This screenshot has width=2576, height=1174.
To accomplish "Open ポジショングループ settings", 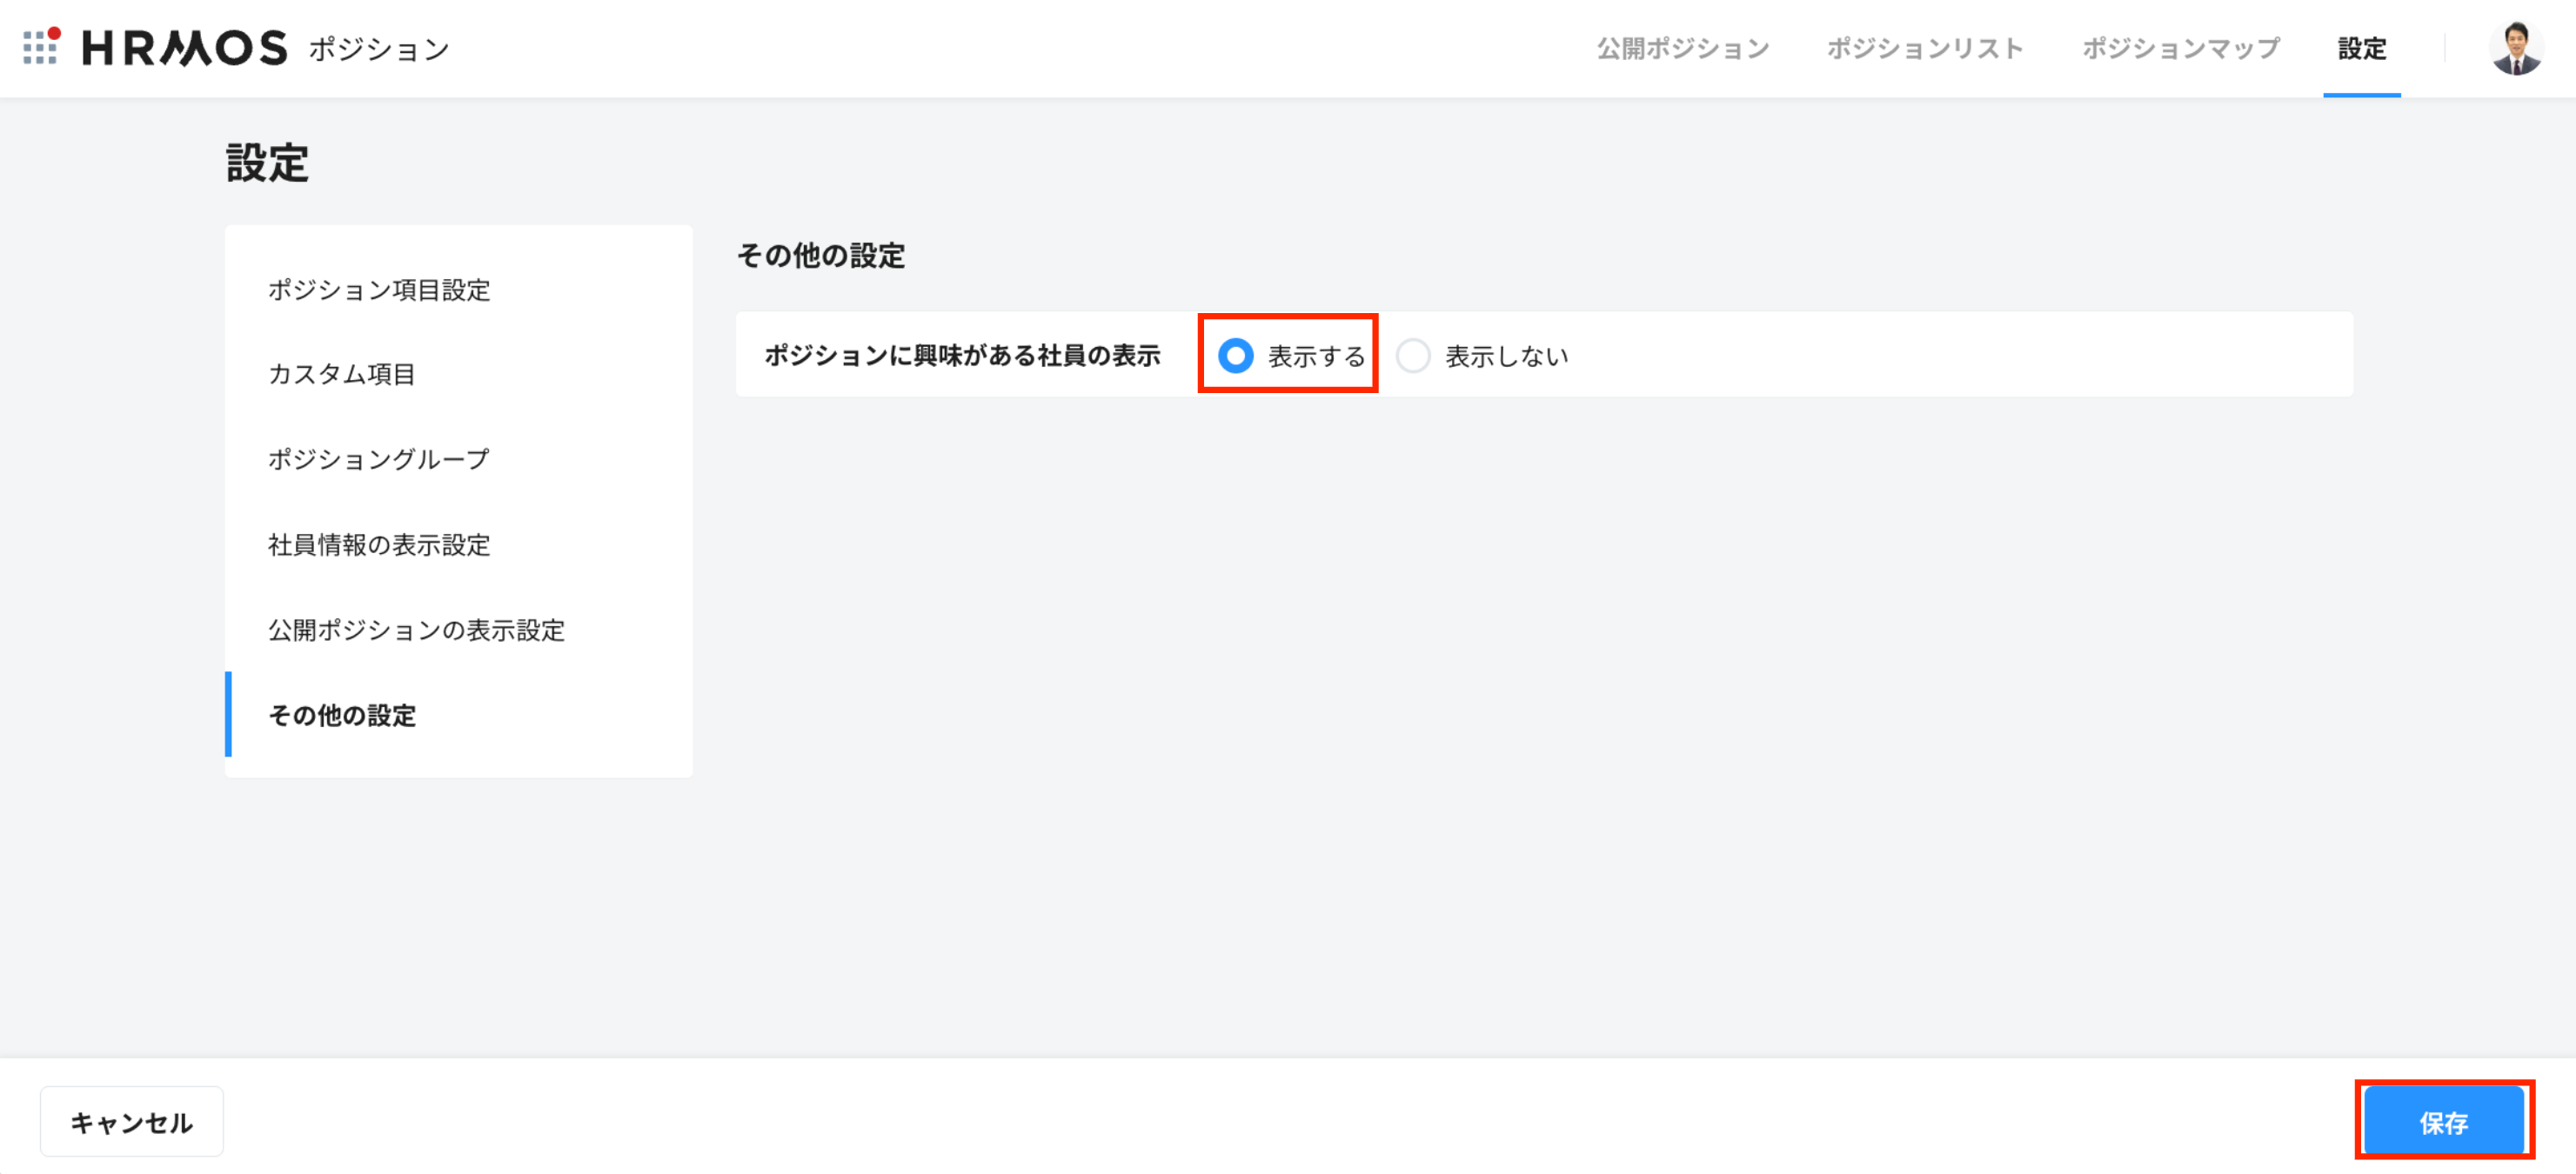I will point(379,459).
